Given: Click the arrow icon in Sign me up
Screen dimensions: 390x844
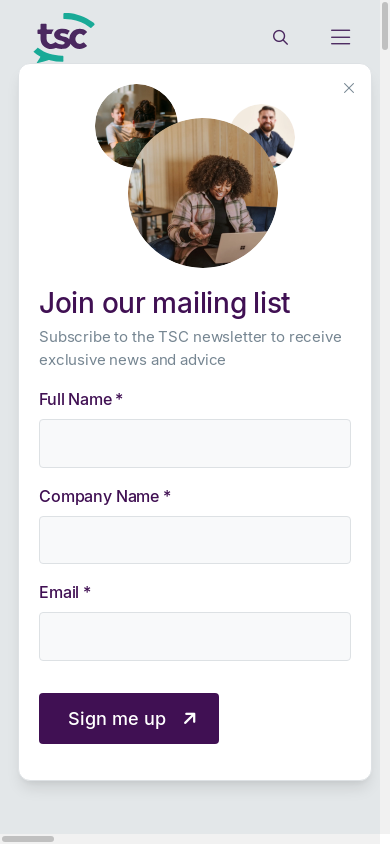Looking at the screenshot, I should 189,719.
